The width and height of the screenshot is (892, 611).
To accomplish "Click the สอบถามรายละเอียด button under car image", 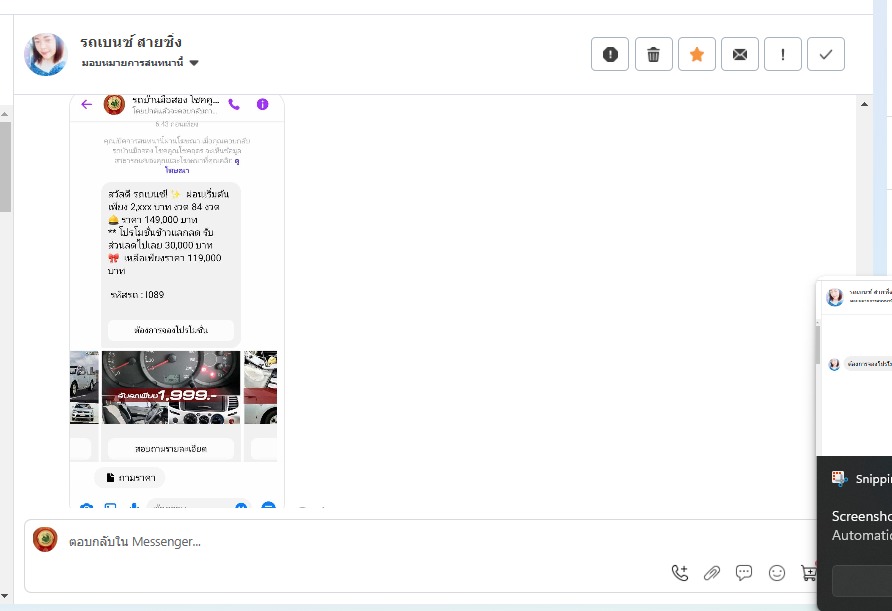I will 171,449.
